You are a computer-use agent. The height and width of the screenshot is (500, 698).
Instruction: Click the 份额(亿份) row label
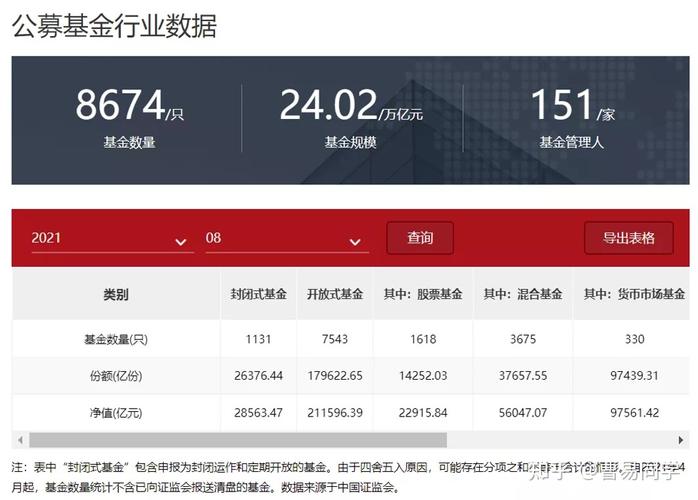tap(116, 376)
